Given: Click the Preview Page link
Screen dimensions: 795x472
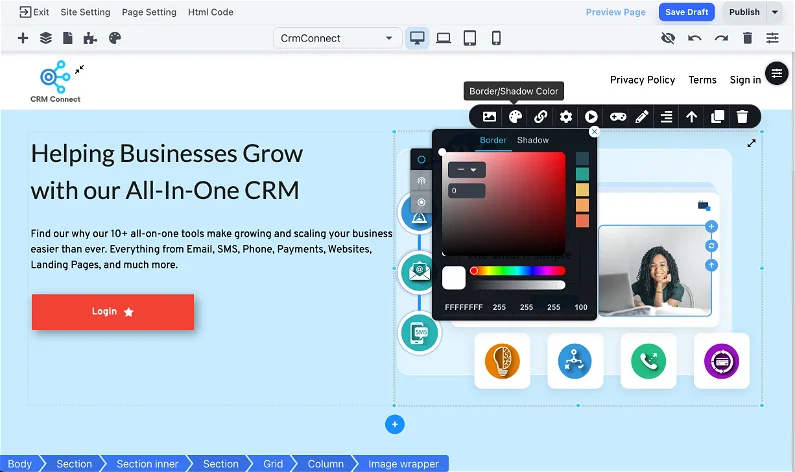Looking at the screenshot, I should (x=615, y=12).
